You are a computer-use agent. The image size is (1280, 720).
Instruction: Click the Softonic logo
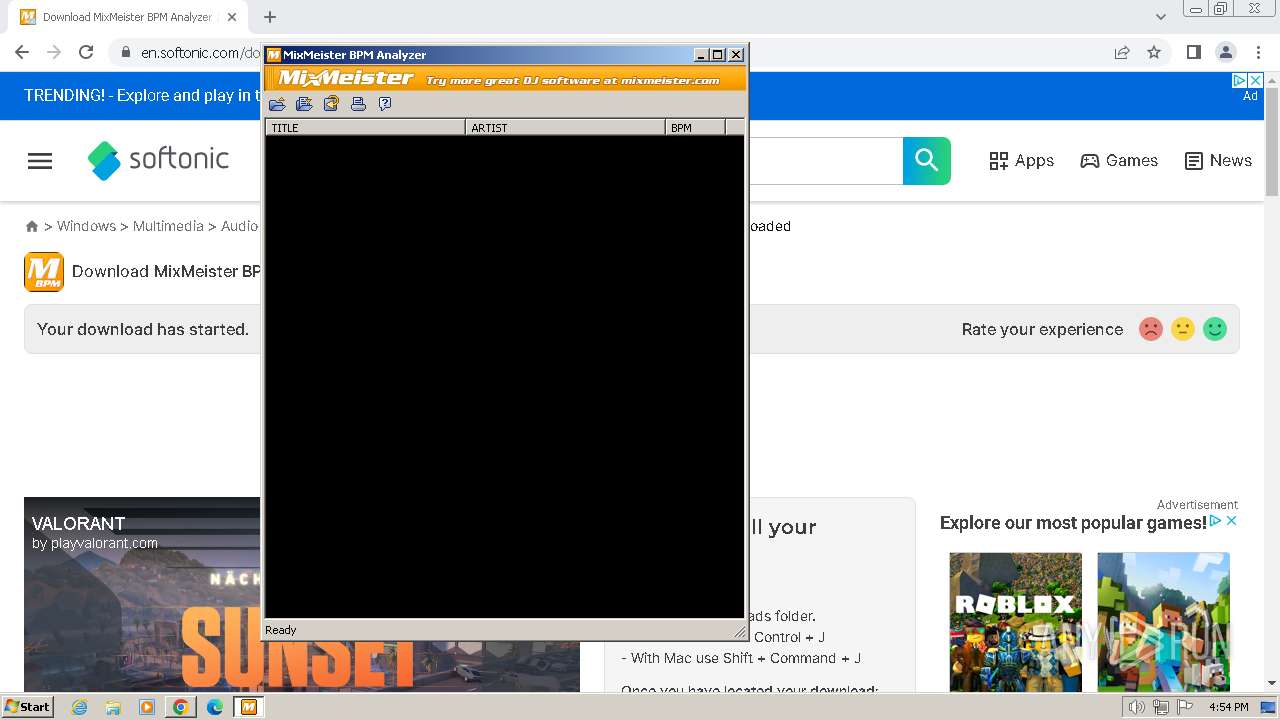coord(158,160)
